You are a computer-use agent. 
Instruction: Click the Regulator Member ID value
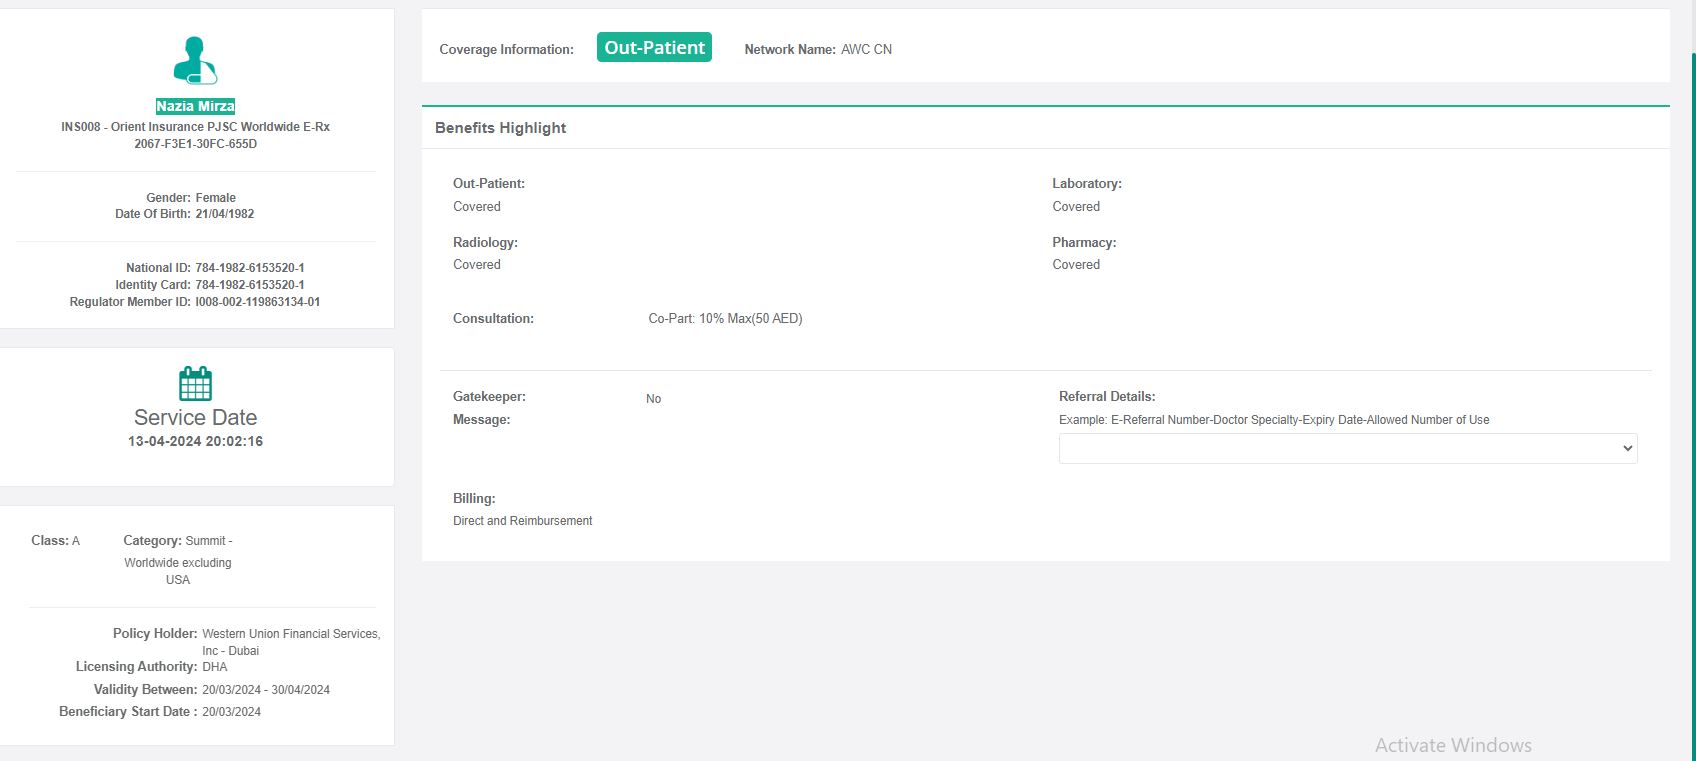point(257,302)
